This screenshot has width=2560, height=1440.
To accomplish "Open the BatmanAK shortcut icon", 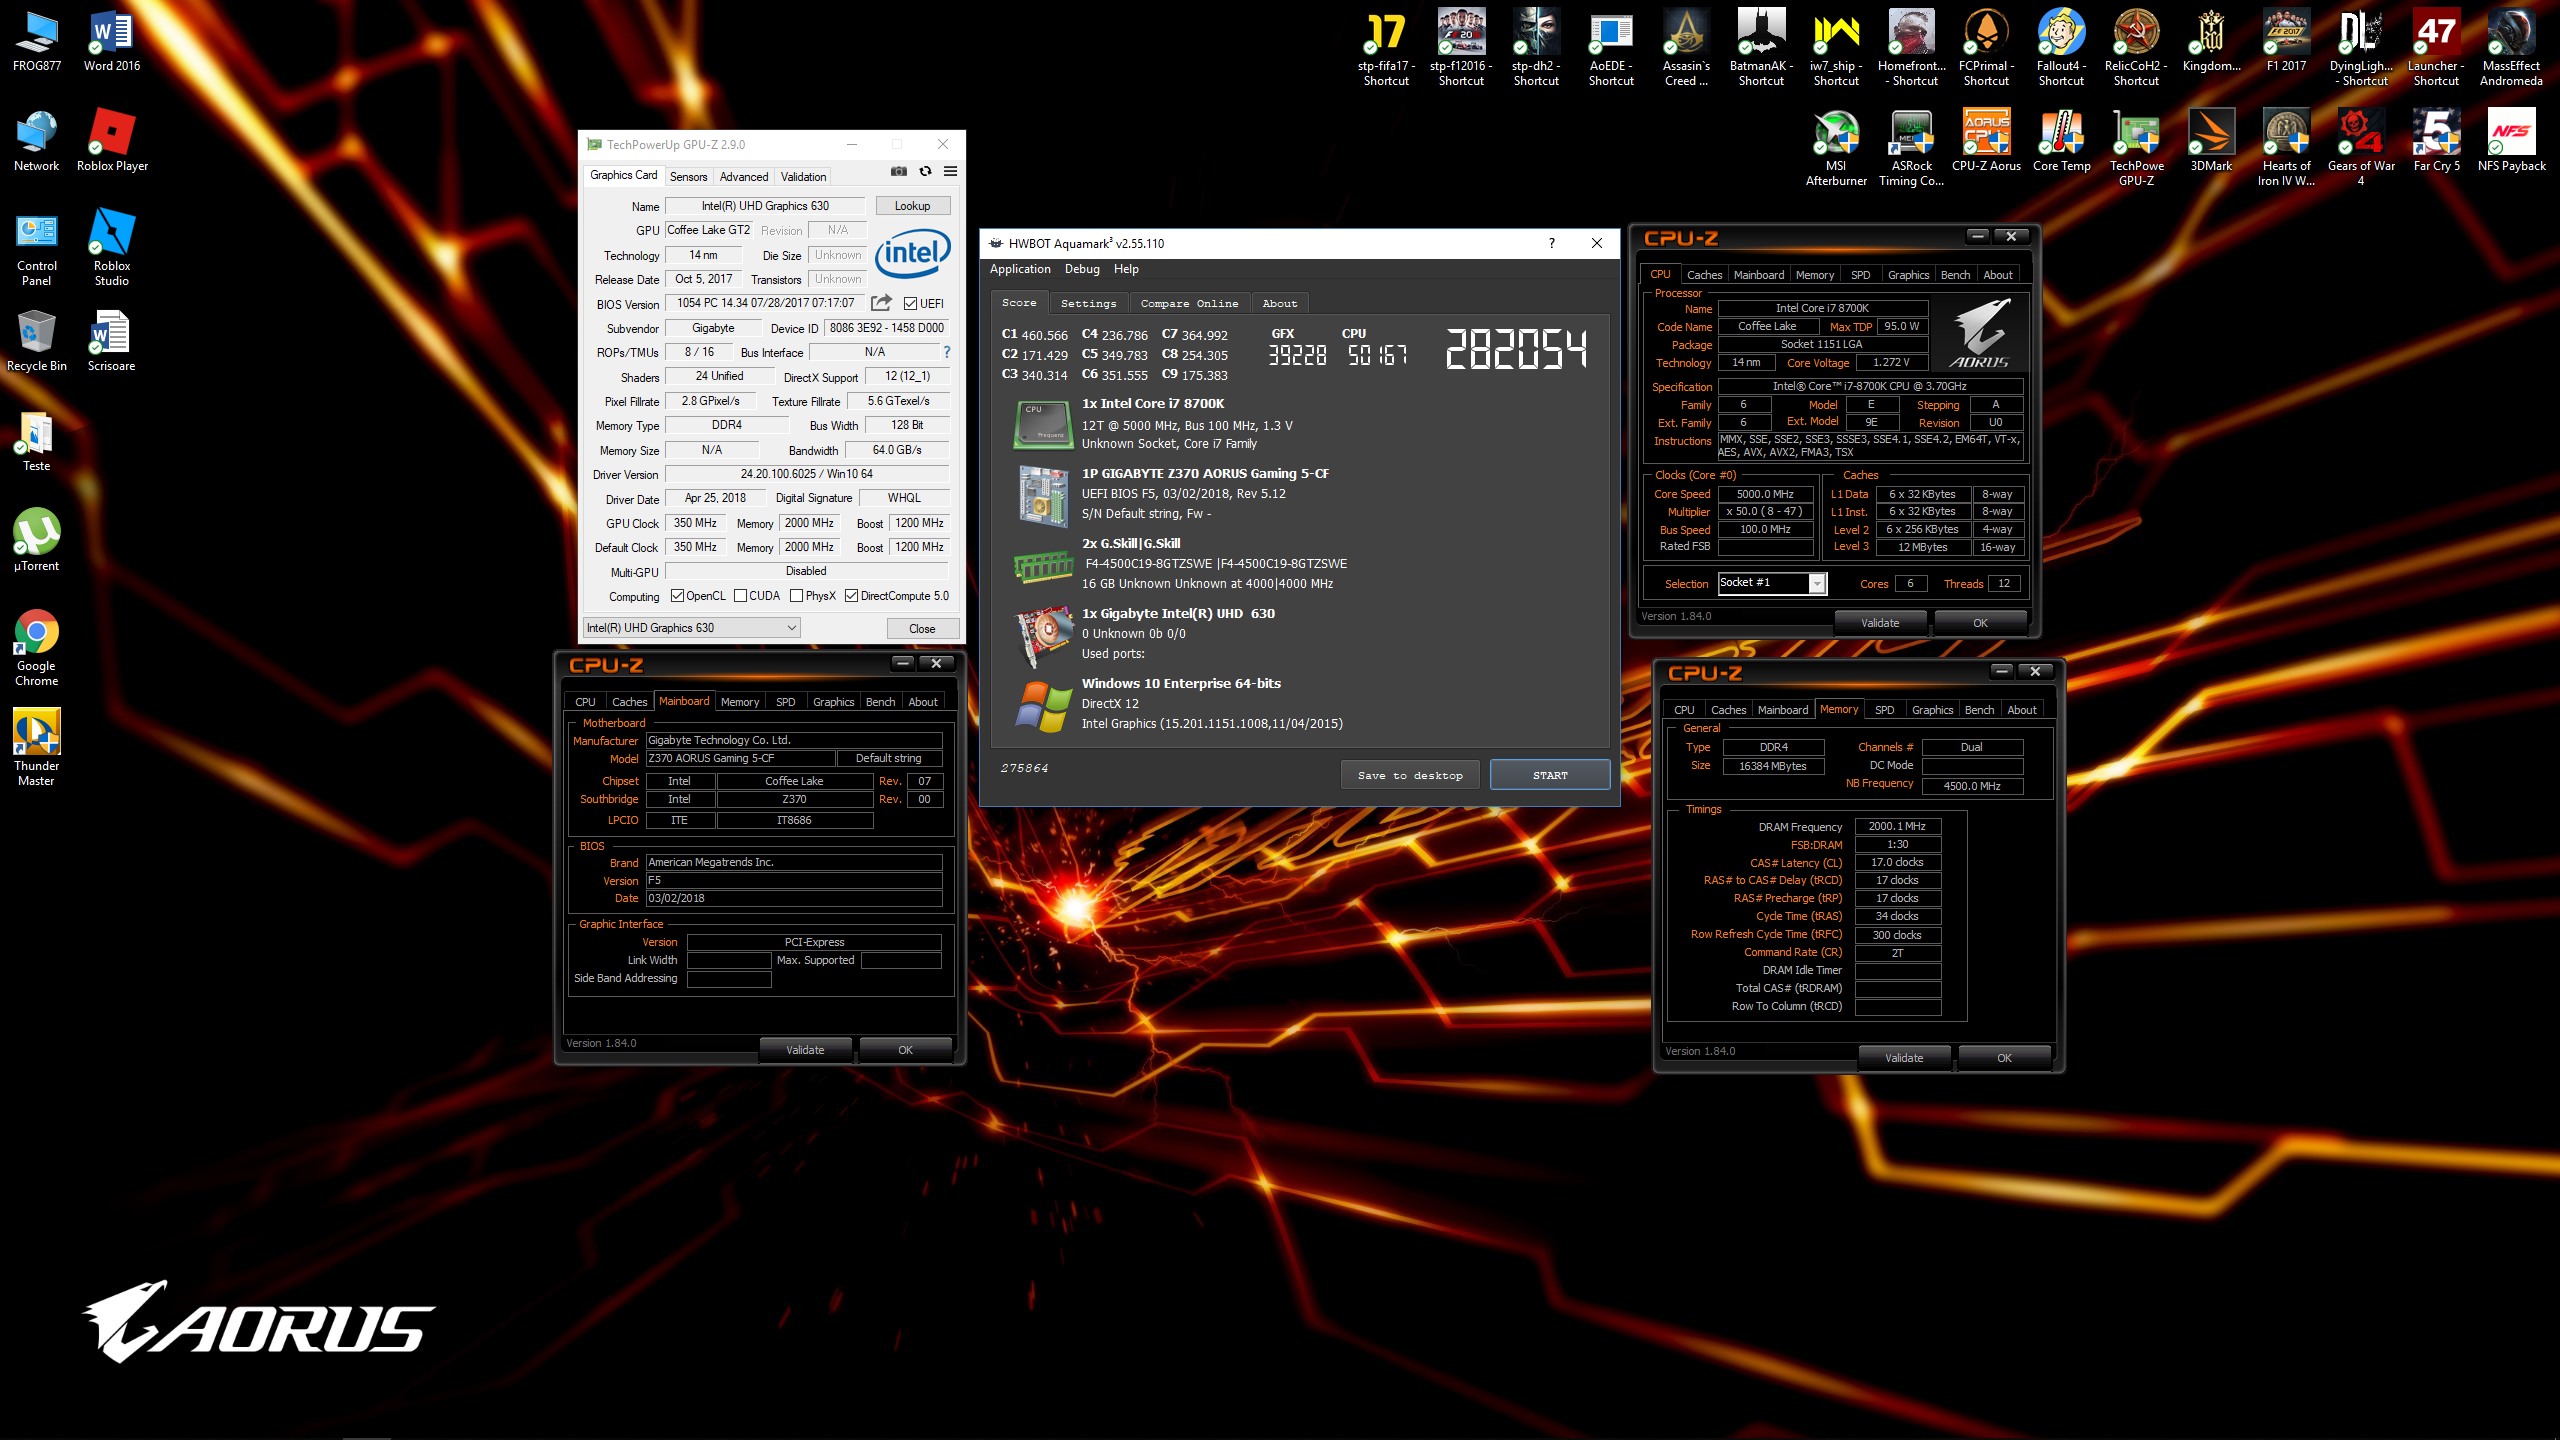I will [1761, 48].
